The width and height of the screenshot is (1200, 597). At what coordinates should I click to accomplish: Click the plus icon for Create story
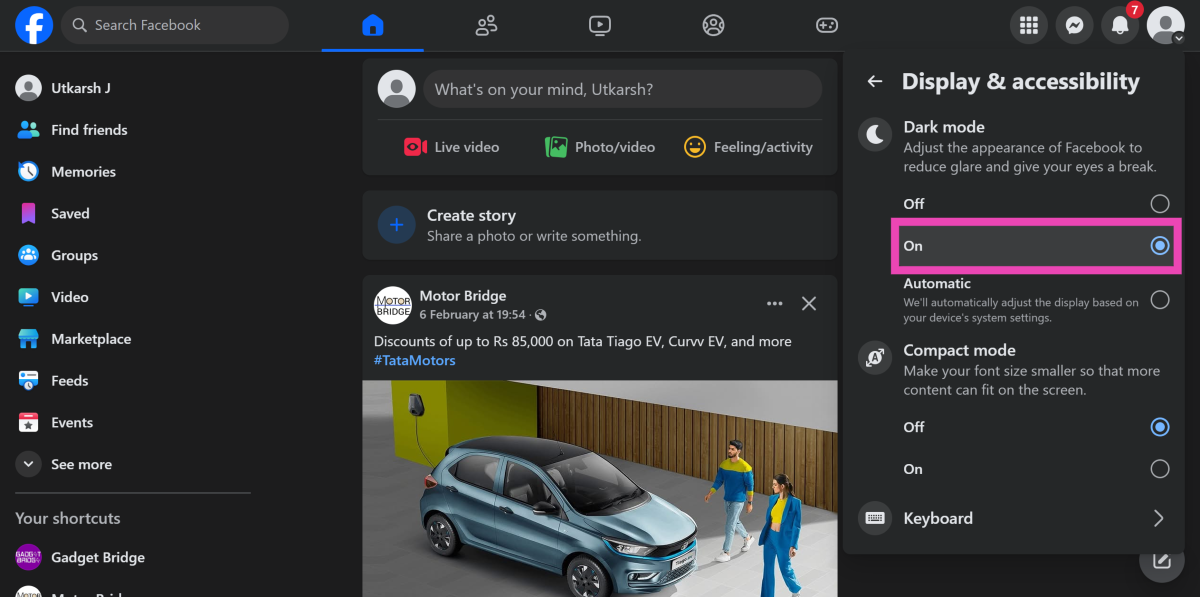click(x=396, y=225)
